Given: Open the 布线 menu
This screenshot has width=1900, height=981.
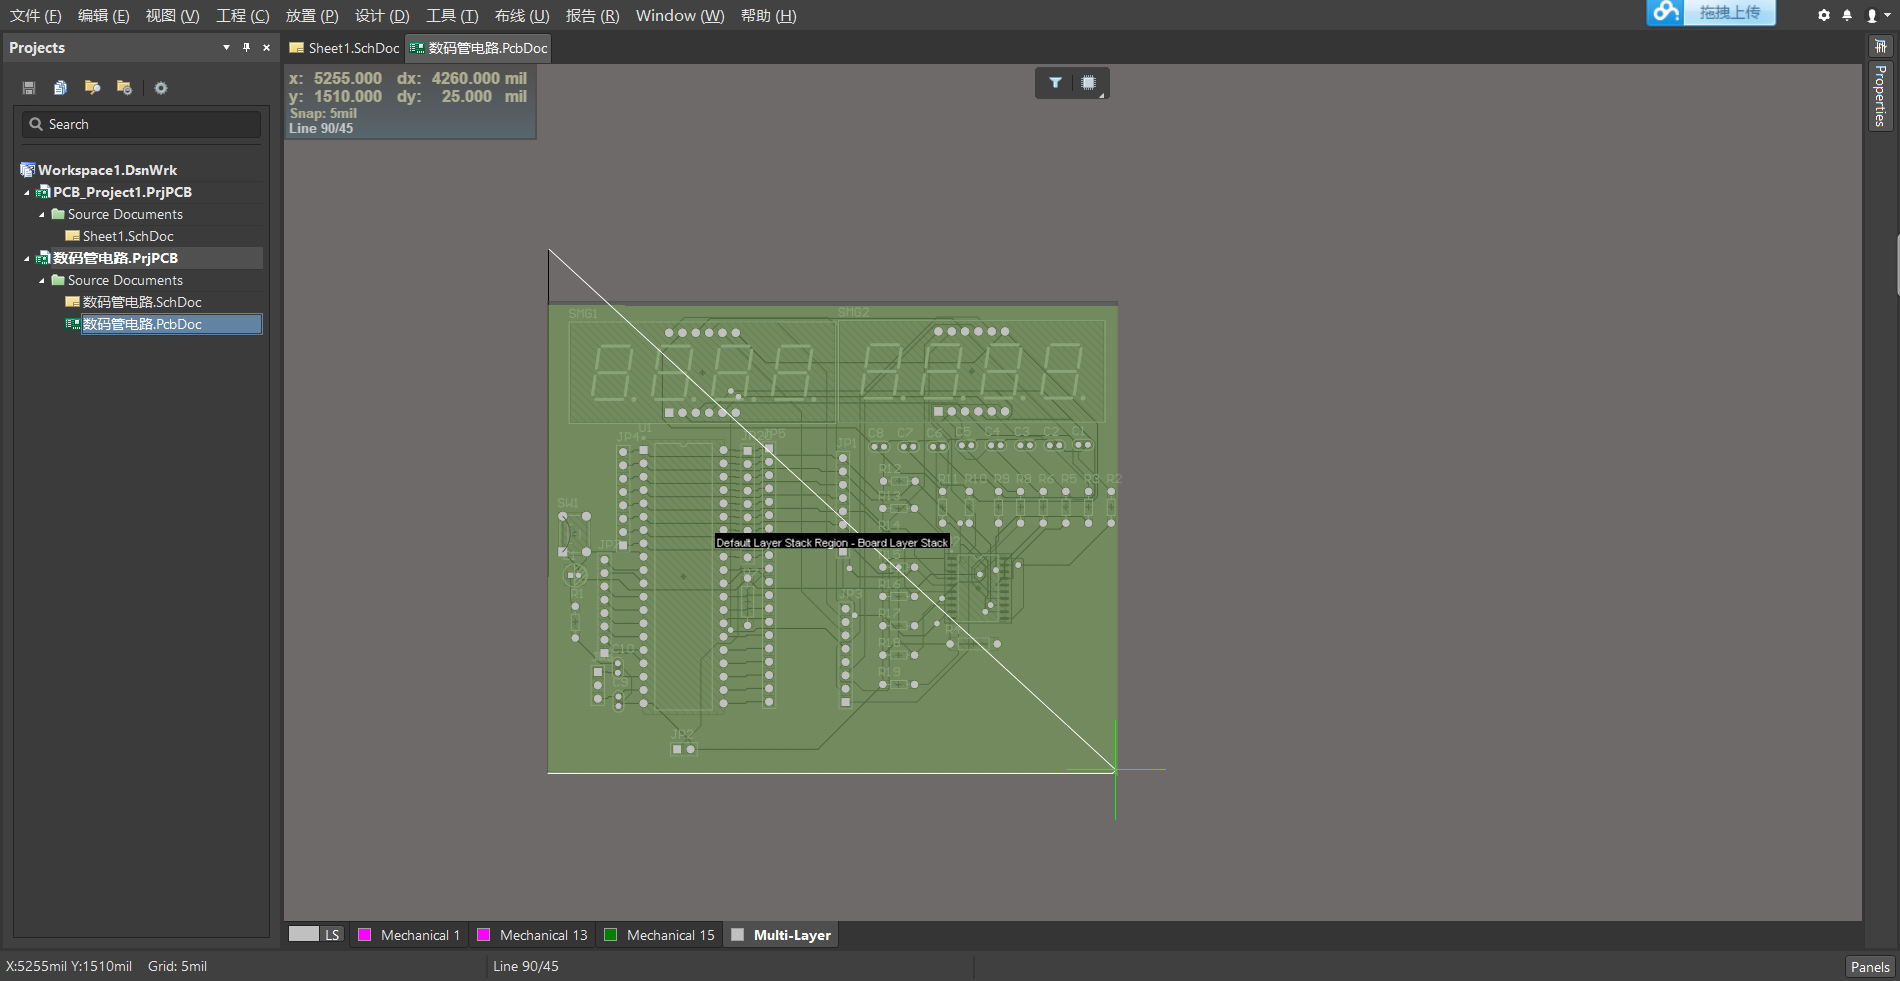Looking at the screenshot, I should point(519,15).
